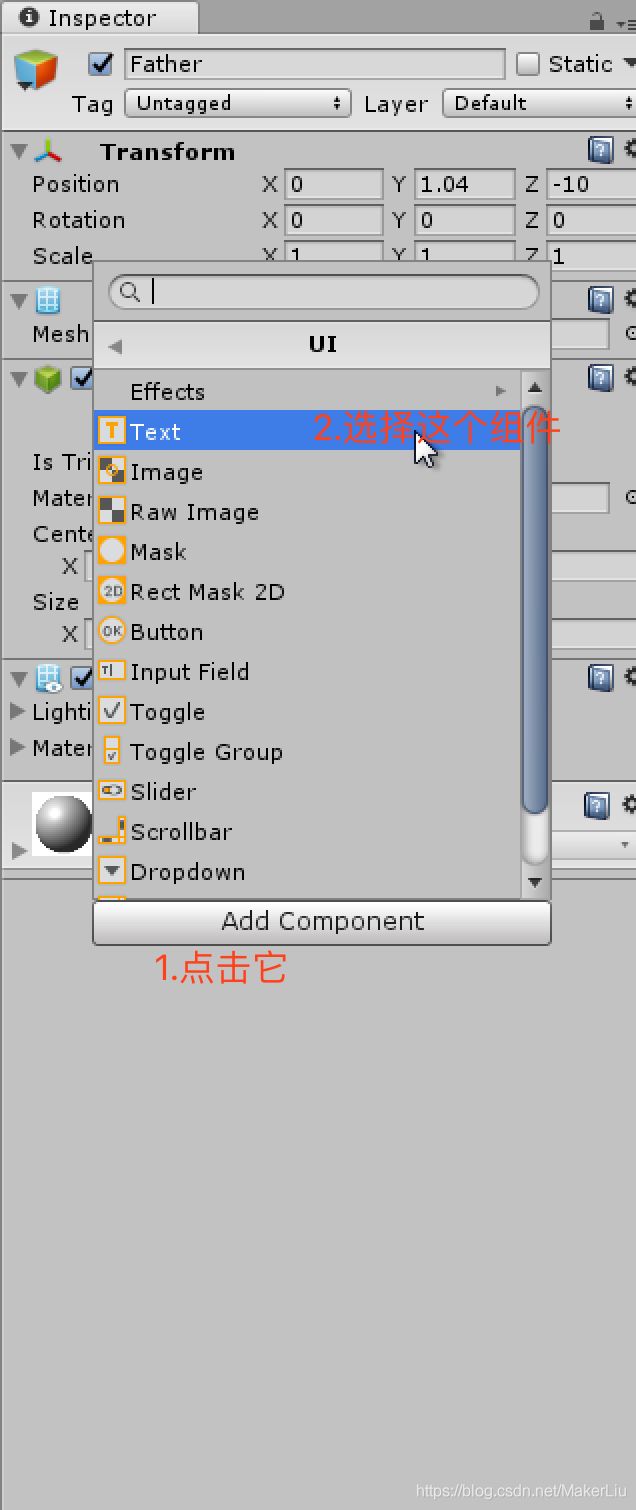Viewport: 636px width, 1510px height.
Task: Enable the Static checkbox
Action: 528,64
